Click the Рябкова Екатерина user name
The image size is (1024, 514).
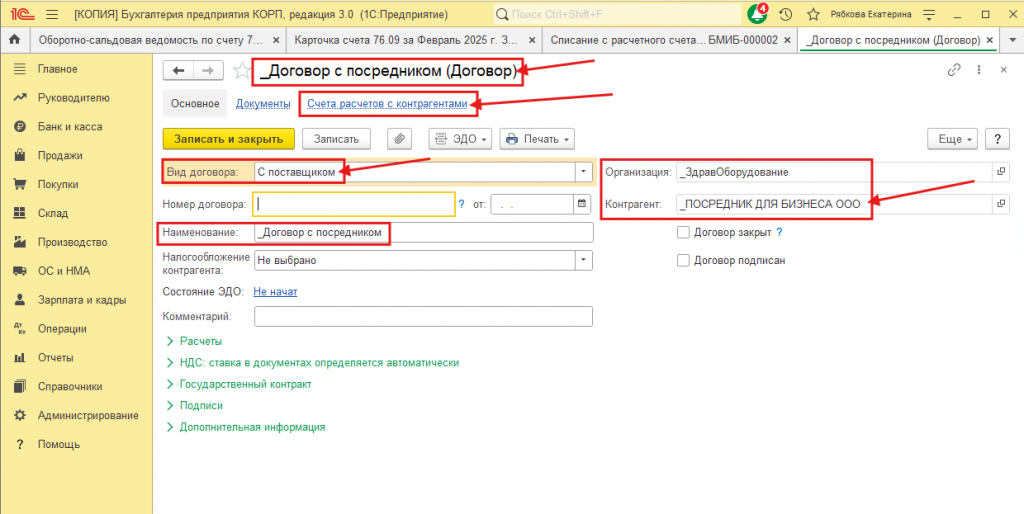[x=871, y=14]
